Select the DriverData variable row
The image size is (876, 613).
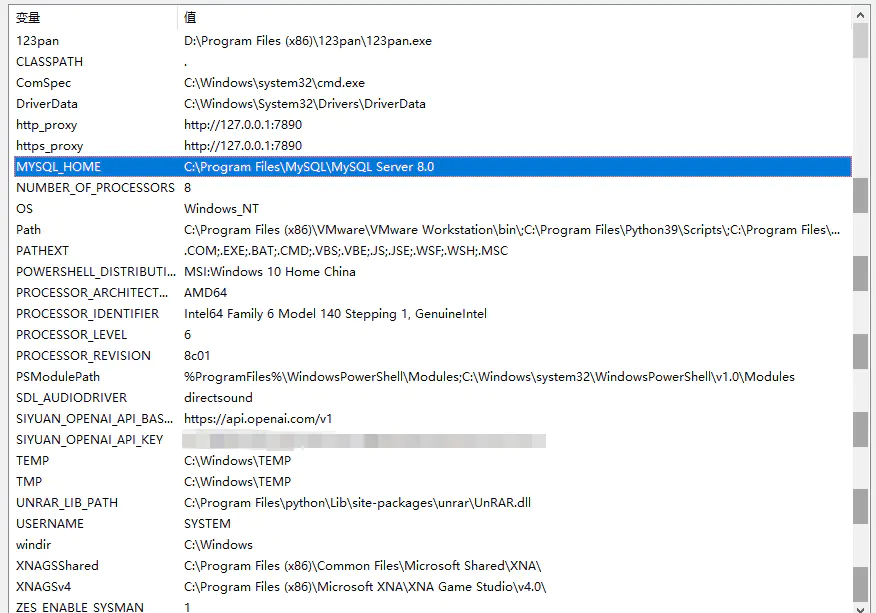(x=432, y=104)
